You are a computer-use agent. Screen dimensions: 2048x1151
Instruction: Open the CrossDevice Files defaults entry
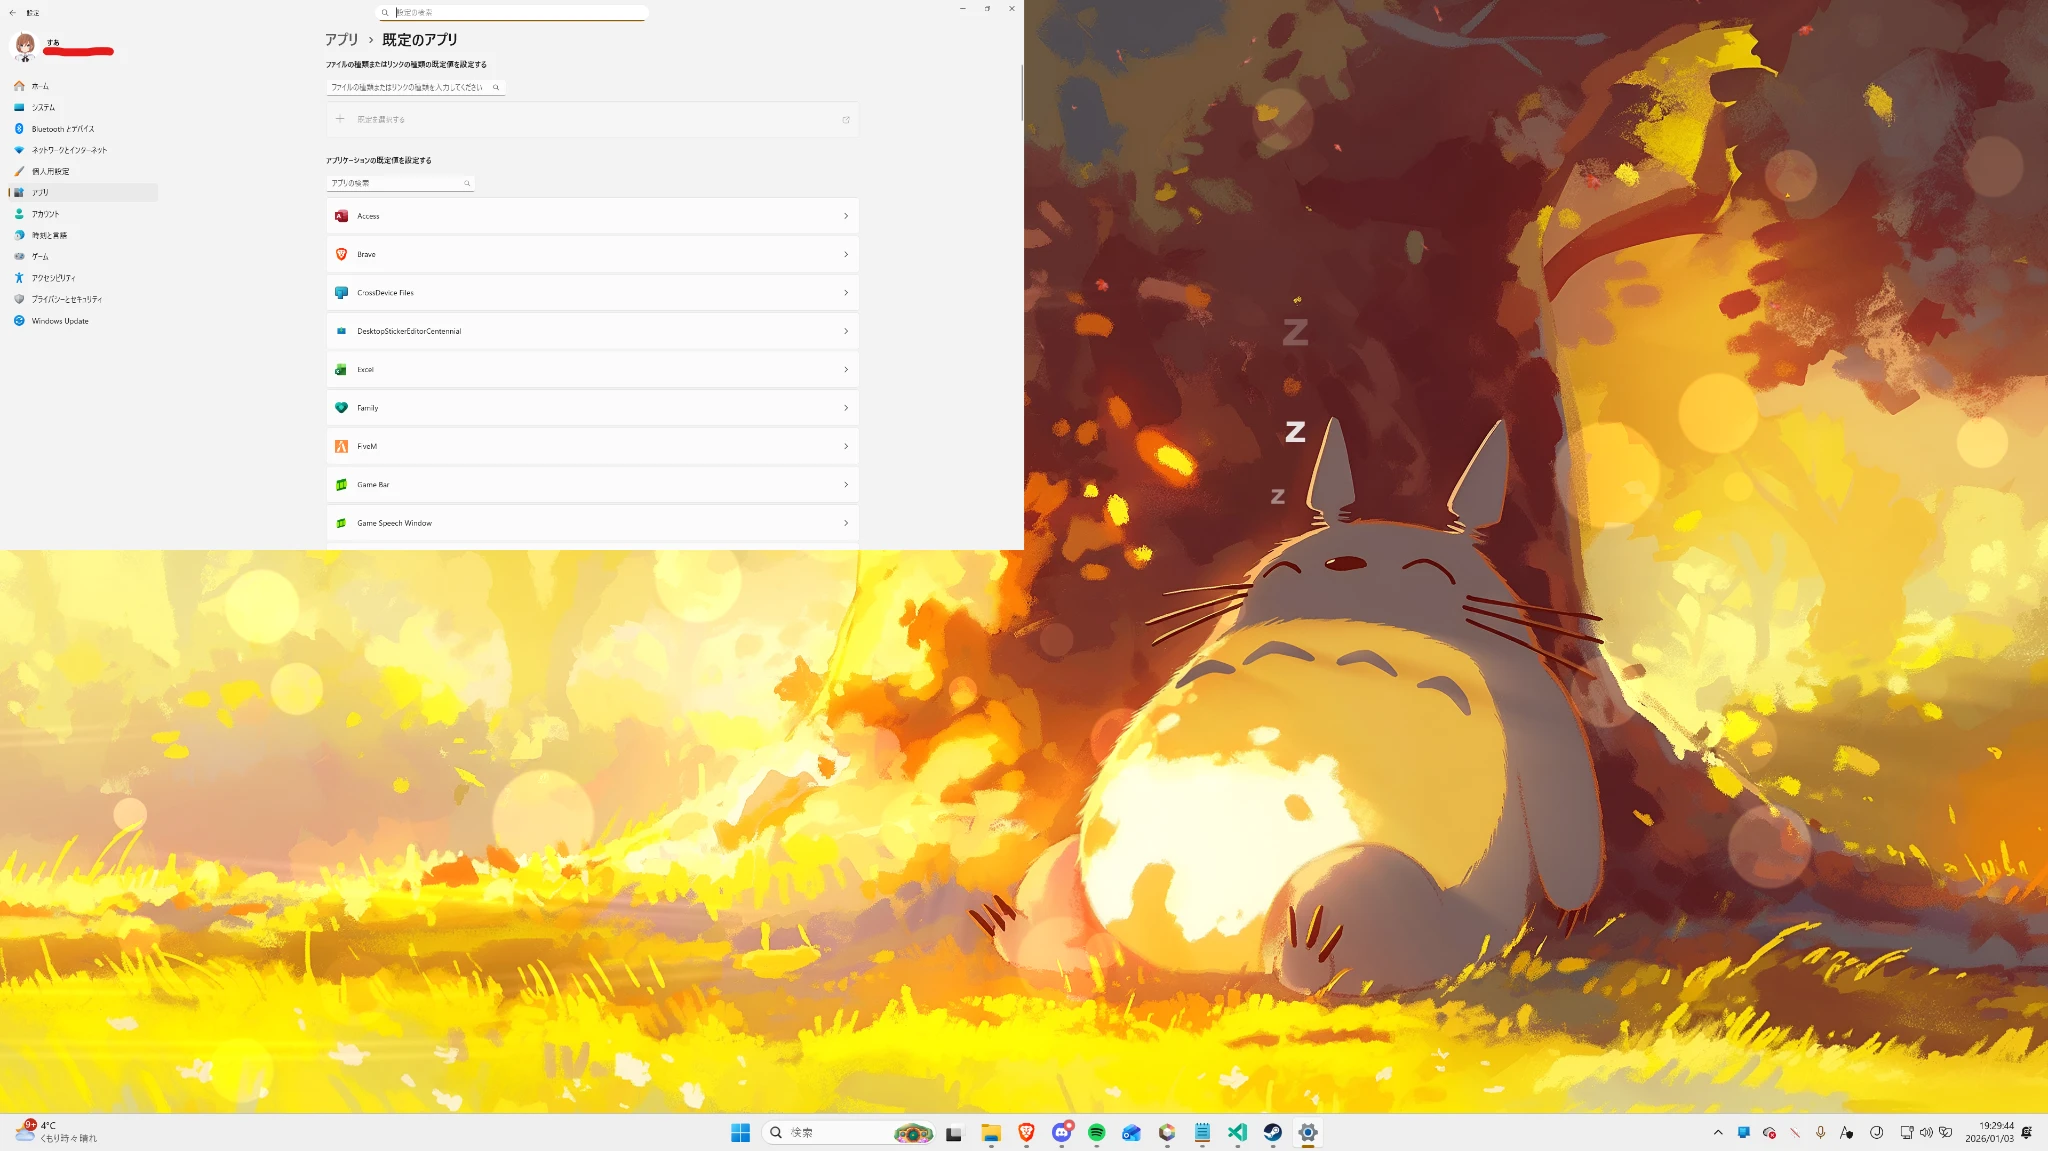(x=591, y=293)
